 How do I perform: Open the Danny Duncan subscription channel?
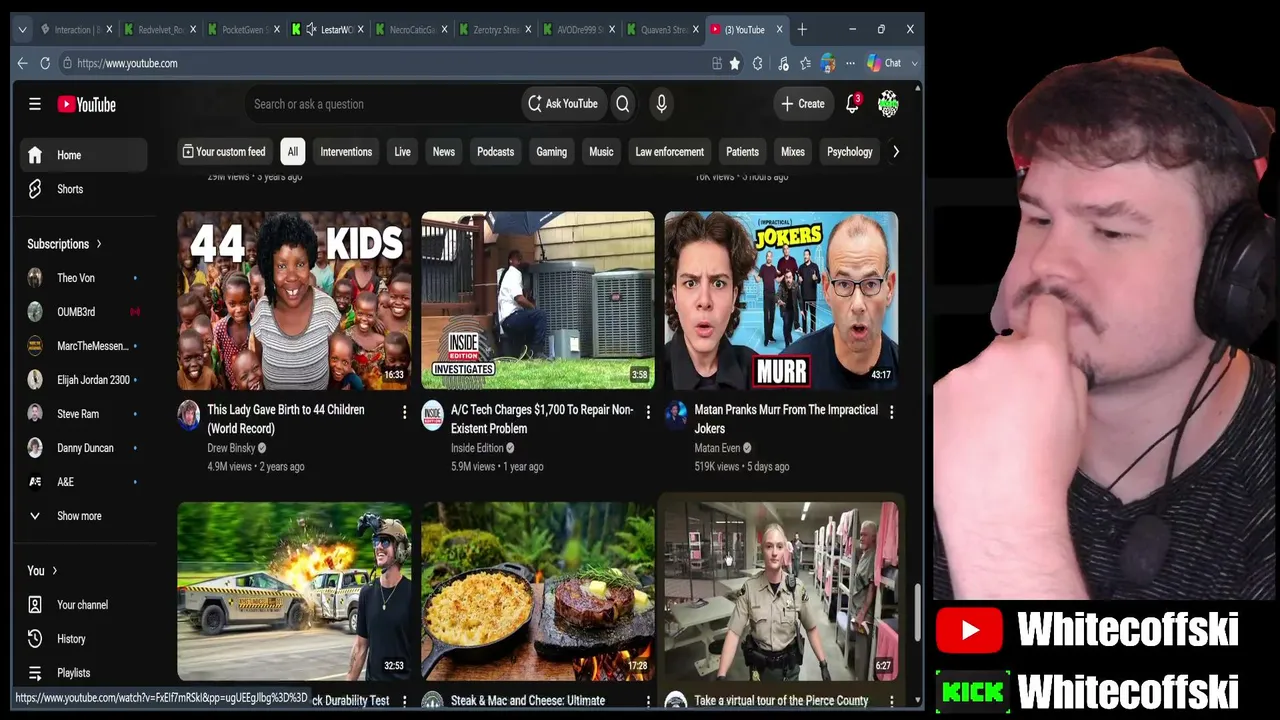[x=84, y=448]
